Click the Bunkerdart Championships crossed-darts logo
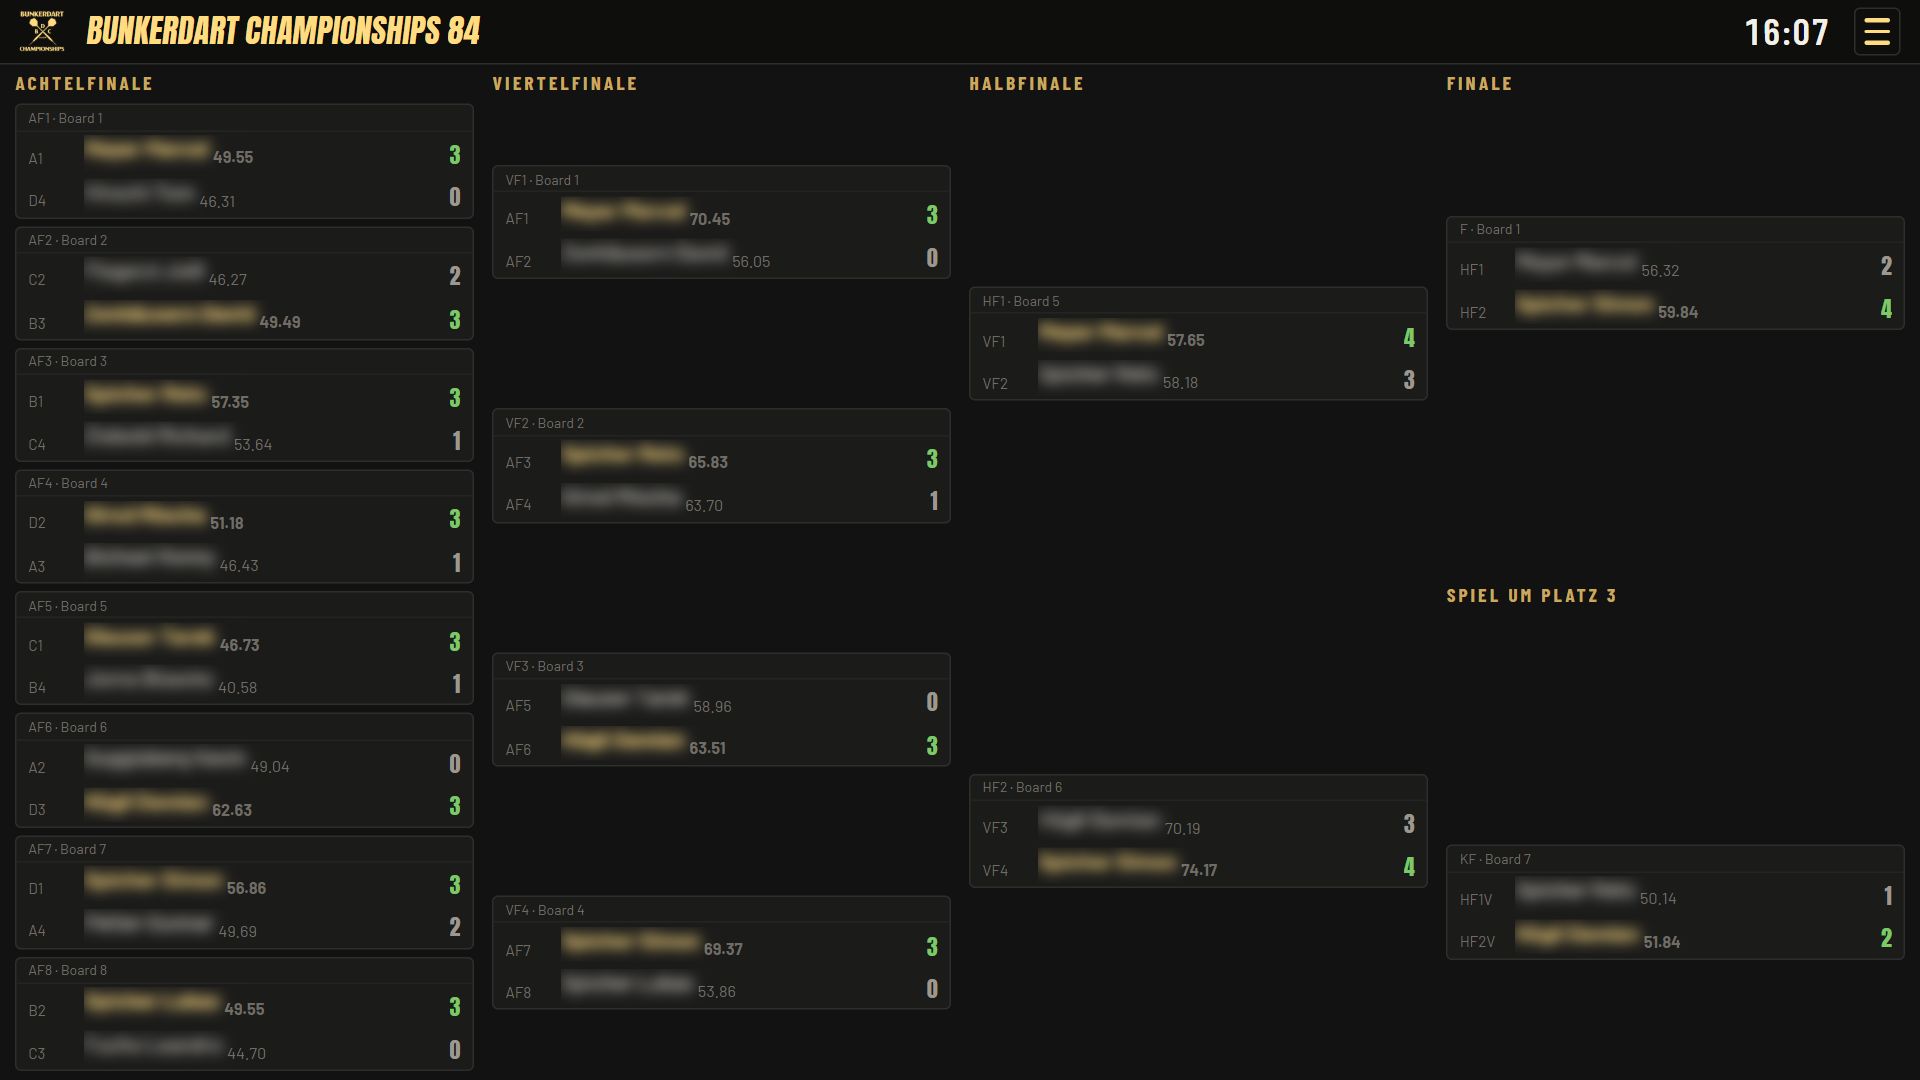This screenshot has height=1080, width=1920. click(42, 31)
